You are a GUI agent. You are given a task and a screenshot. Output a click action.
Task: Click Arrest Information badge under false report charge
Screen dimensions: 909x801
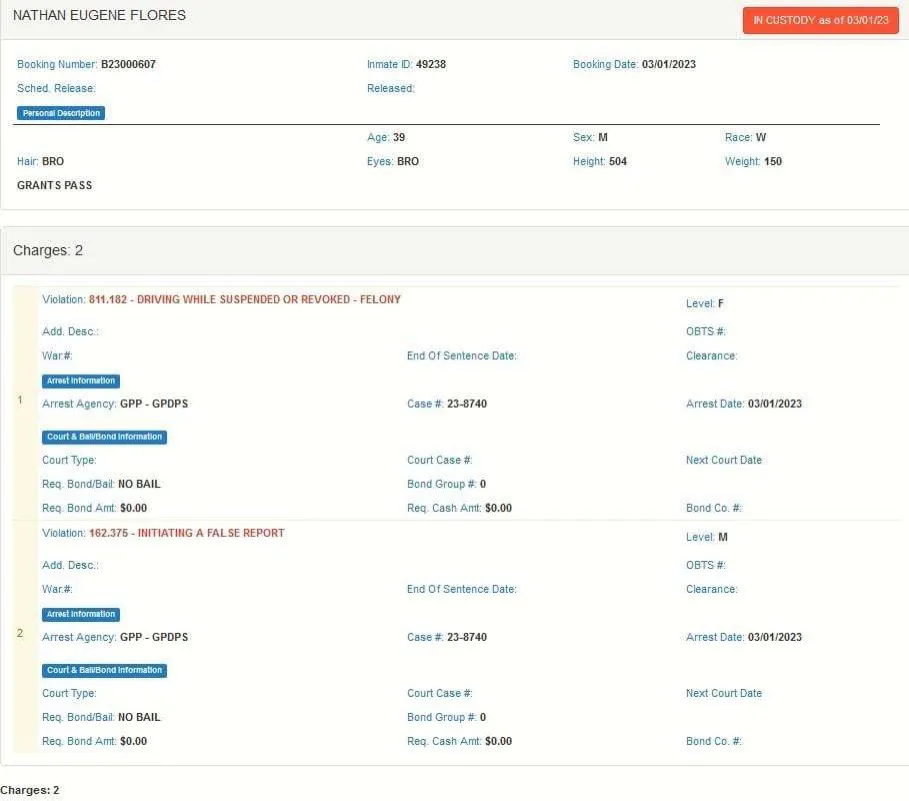tap(81, 614)
